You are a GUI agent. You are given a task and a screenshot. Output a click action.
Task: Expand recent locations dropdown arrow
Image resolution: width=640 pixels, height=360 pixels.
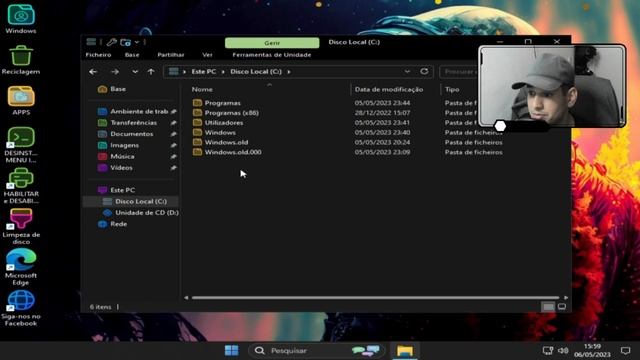coord(135,72)
